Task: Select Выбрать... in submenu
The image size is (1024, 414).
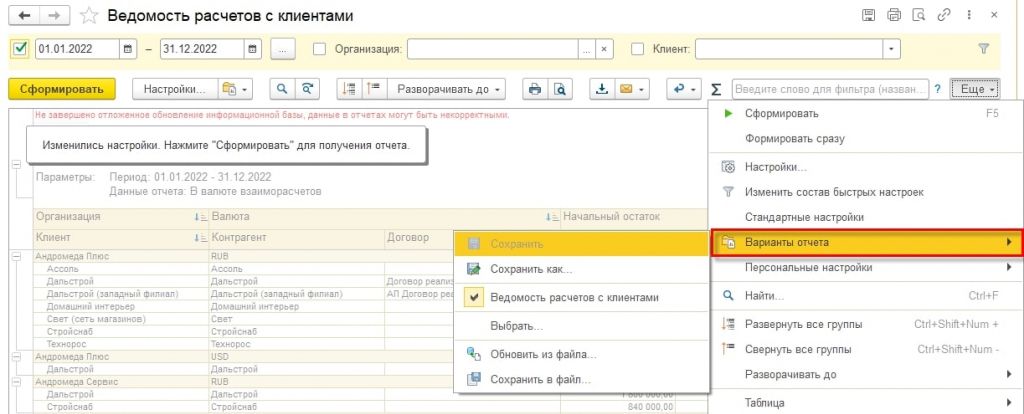Action: coord(581,326)
